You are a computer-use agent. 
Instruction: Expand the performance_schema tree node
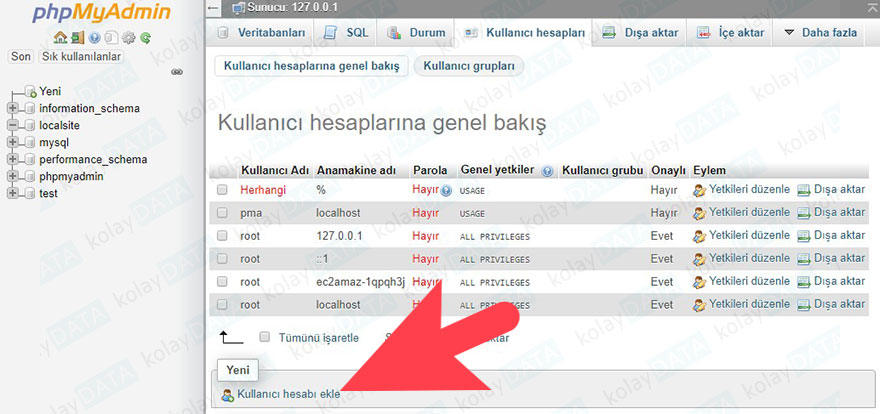point(13,159)
